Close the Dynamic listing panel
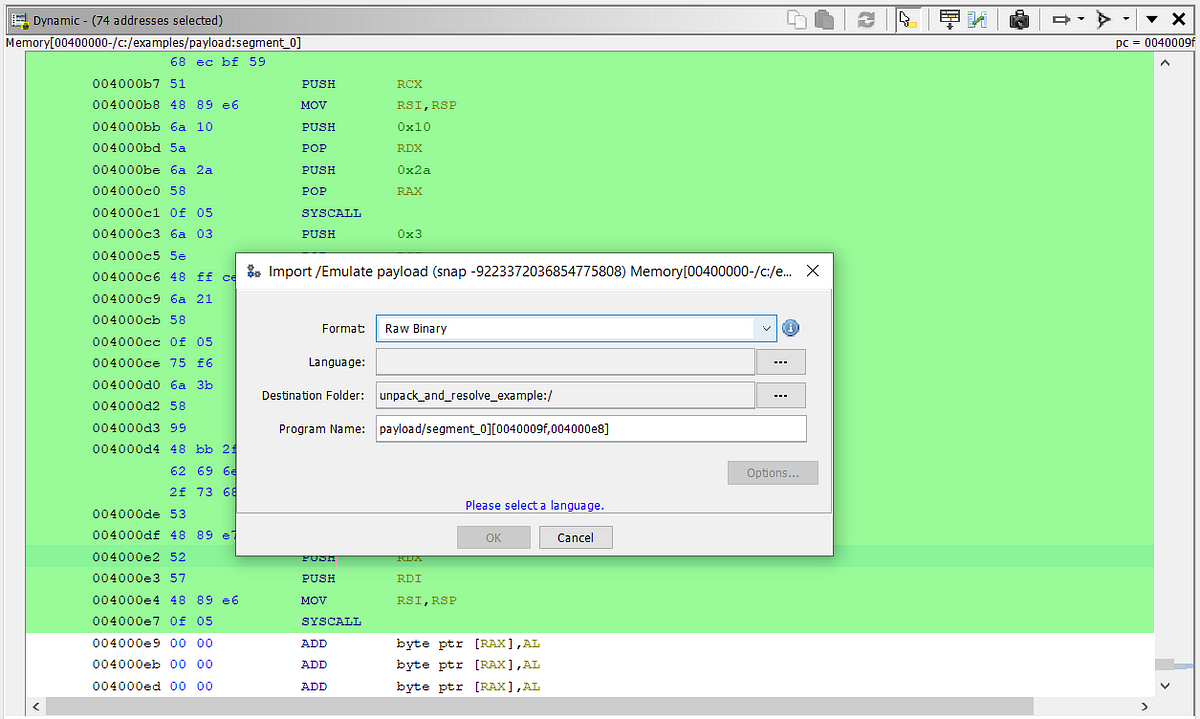The image size is (1200, 719). [1179, 20]
